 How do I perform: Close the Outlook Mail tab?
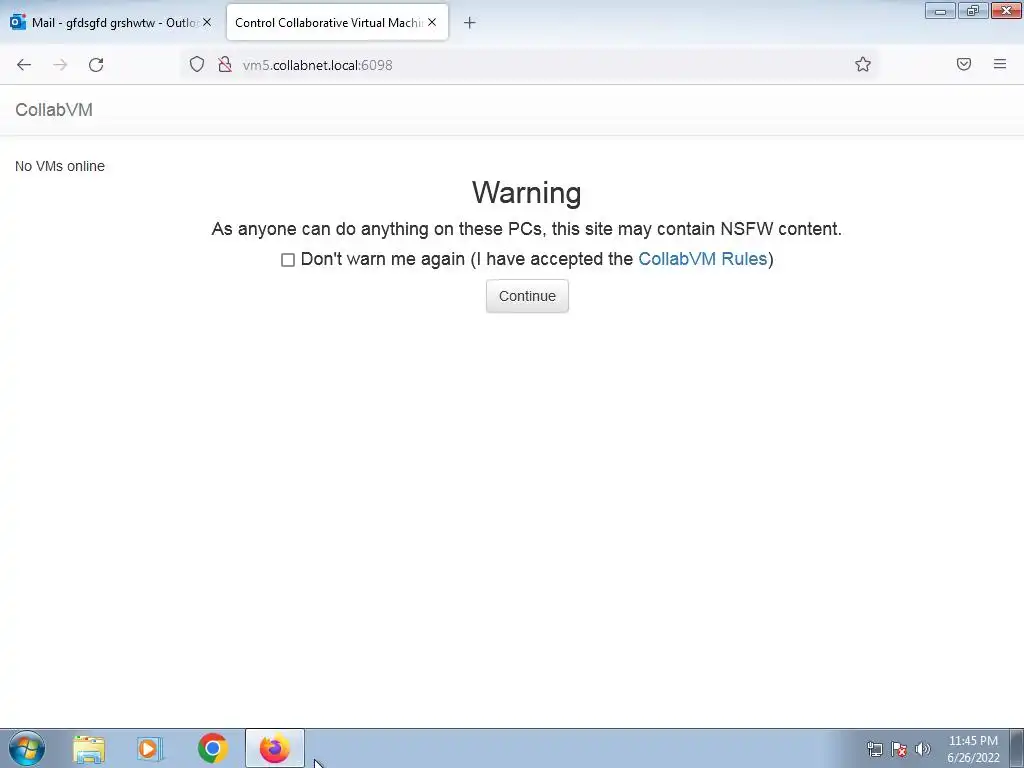click(206, 22)
